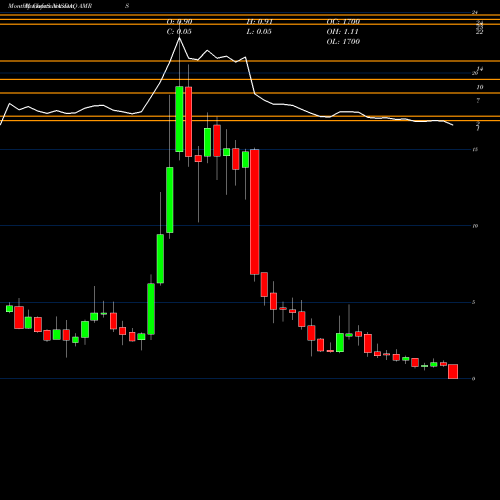
Task: Select the last red candle at chart's right end
Action: tap(453, 371)
